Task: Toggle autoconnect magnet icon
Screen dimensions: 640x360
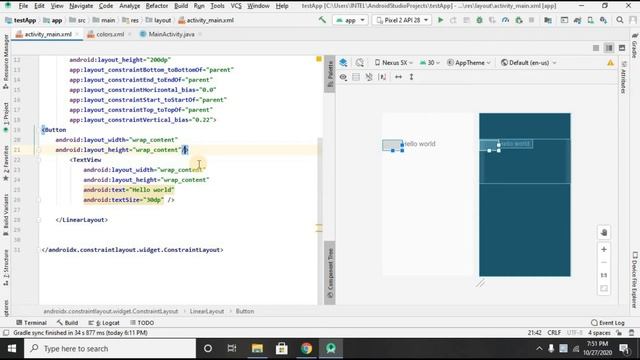Action: pyautogui.click(x=356, y=77)
